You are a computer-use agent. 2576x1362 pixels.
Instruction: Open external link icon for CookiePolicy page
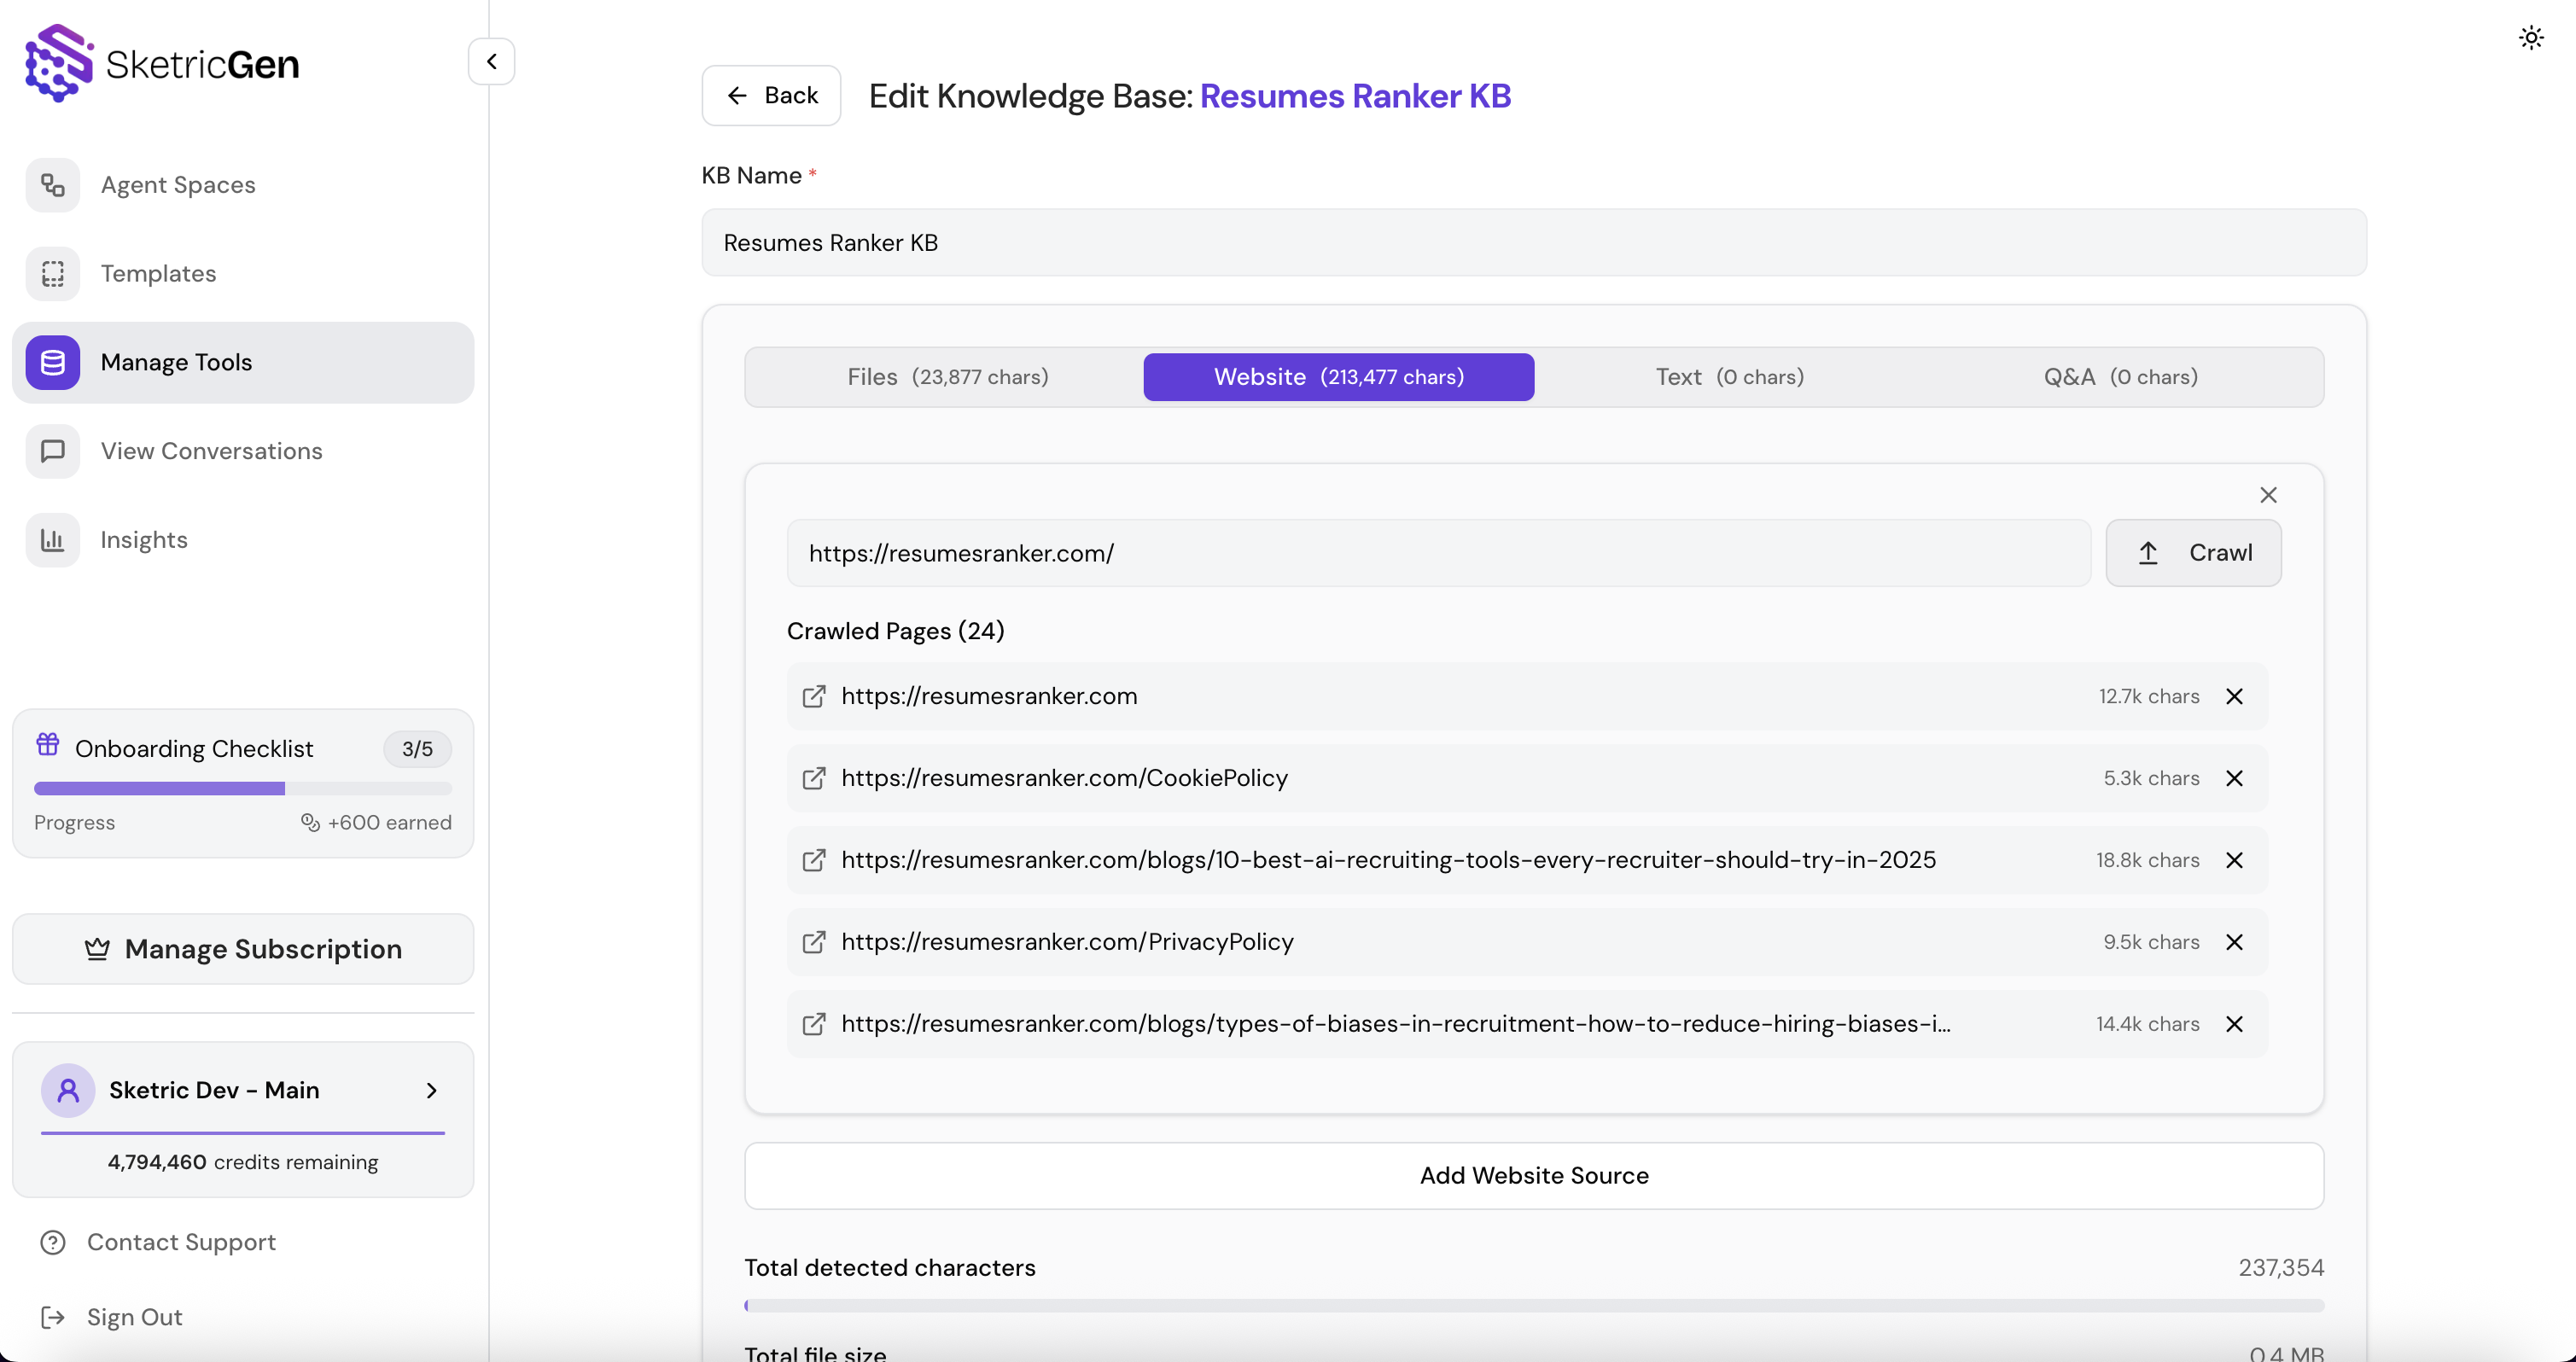tap(814, 778)
